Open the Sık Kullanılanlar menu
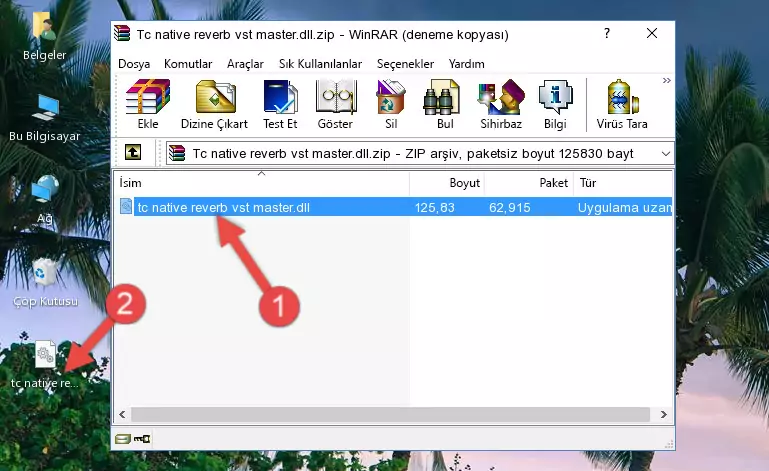 click(320, 64)
